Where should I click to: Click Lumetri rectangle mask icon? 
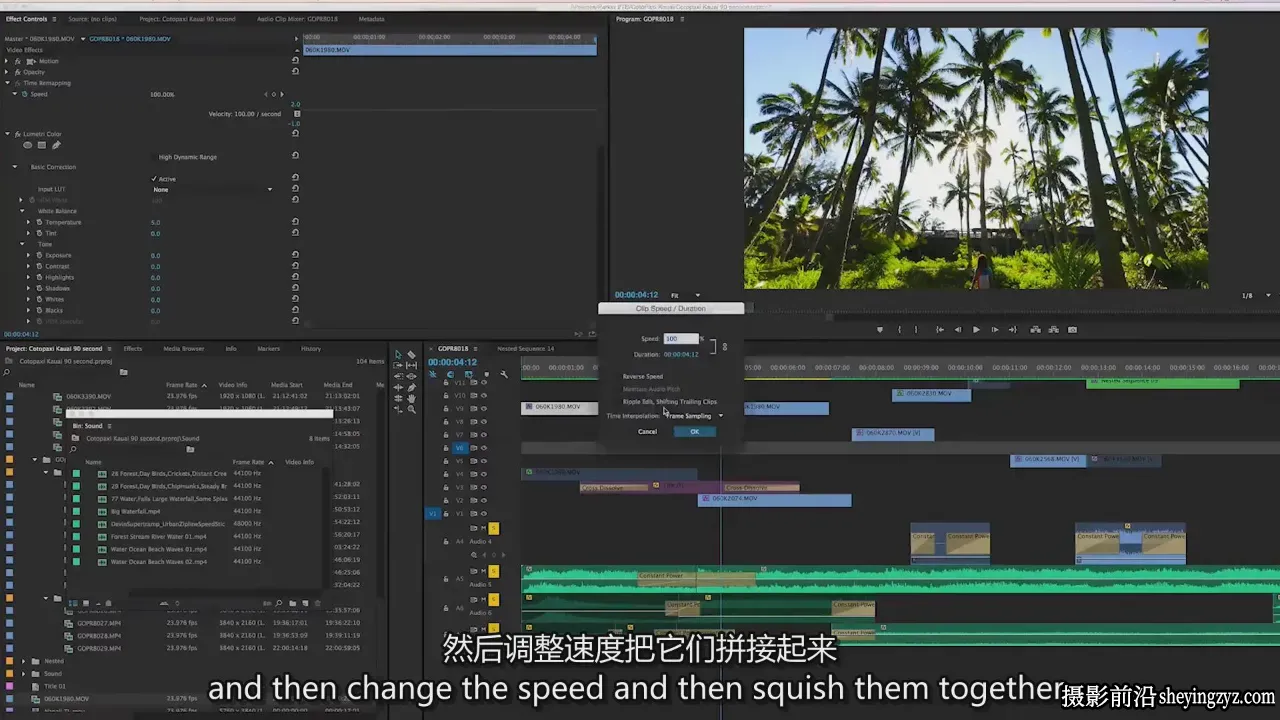(x=41, y=145)
